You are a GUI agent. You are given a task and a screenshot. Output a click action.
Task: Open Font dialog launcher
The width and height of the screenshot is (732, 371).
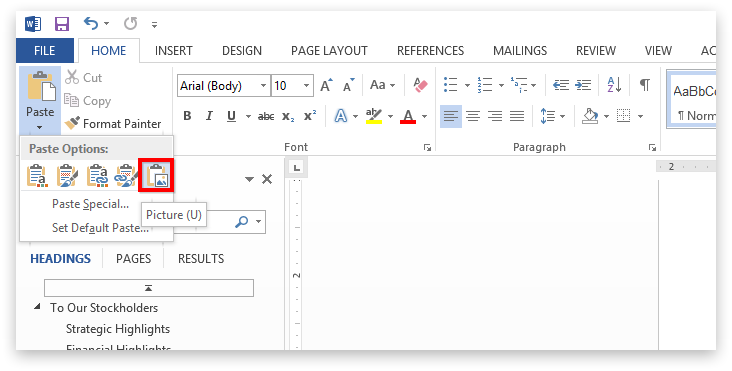click(x=427, y=147)
